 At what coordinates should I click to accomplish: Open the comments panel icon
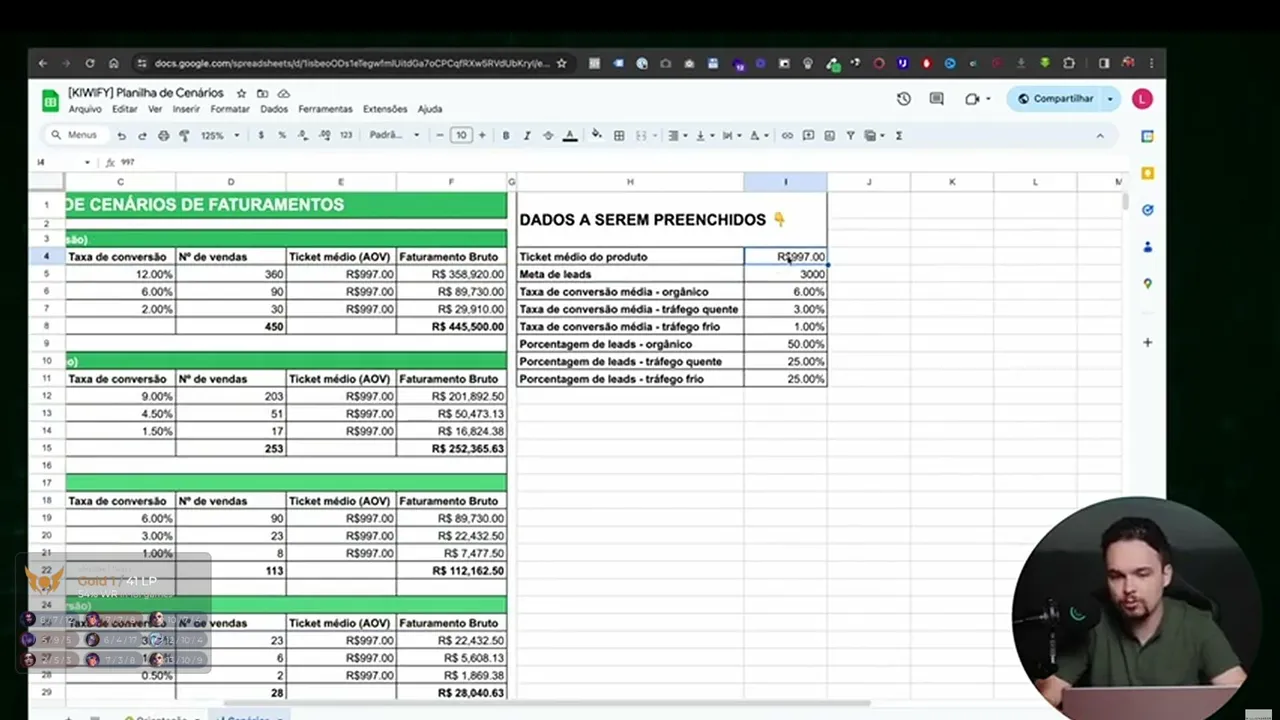(x=937, y=99)
